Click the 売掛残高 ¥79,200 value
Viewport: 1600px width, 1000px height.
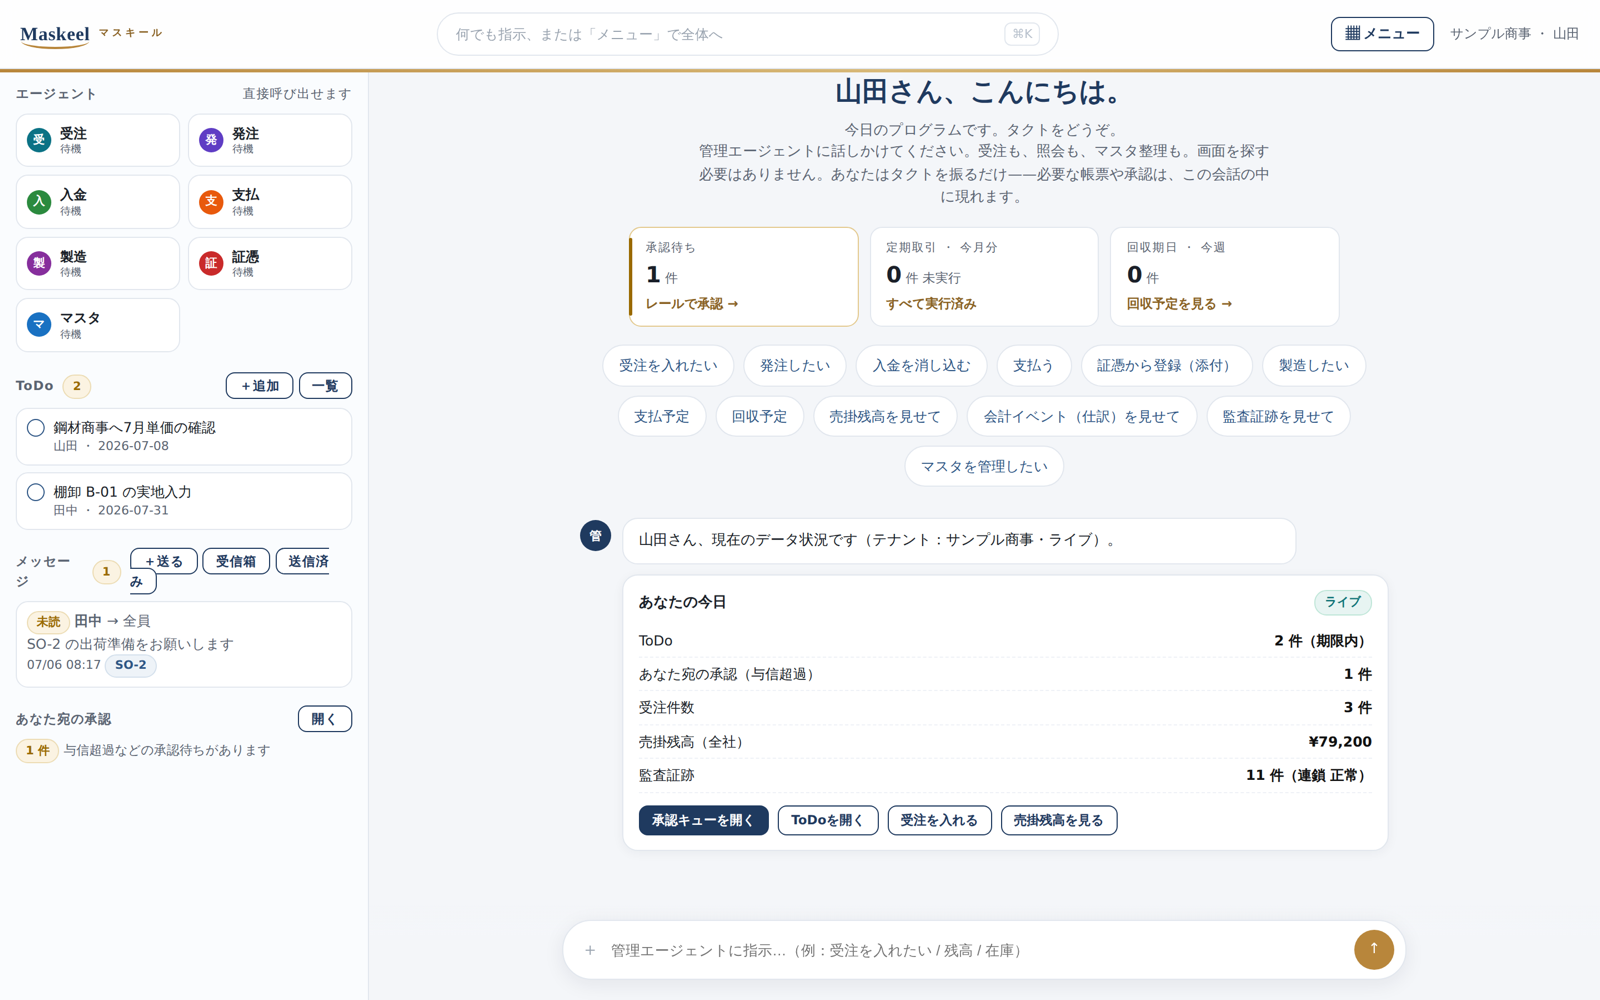(x=1340, y=742)
